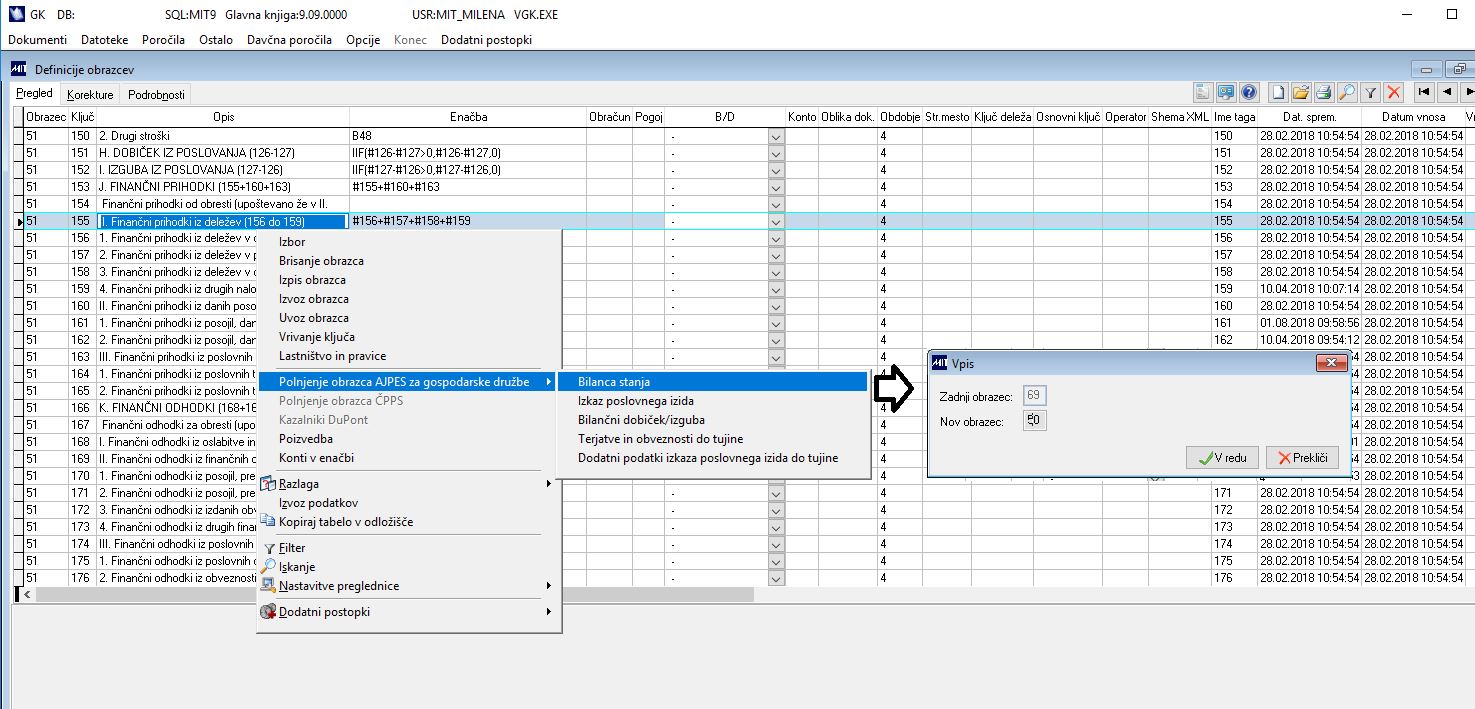
Task: Jump to first record arrow button
Action: [x=1424, y=92]
